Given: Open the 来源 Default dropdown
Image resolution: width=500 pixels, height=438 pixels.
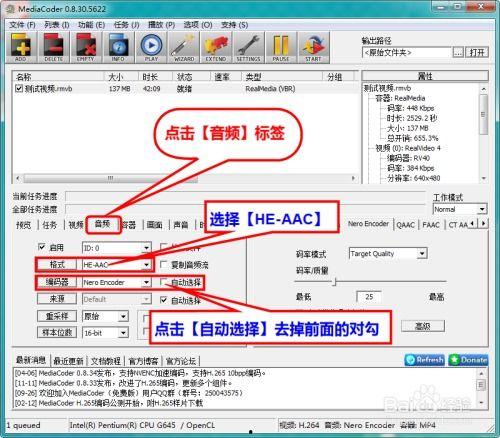Looking at the screenshot, I should point(117,299).
